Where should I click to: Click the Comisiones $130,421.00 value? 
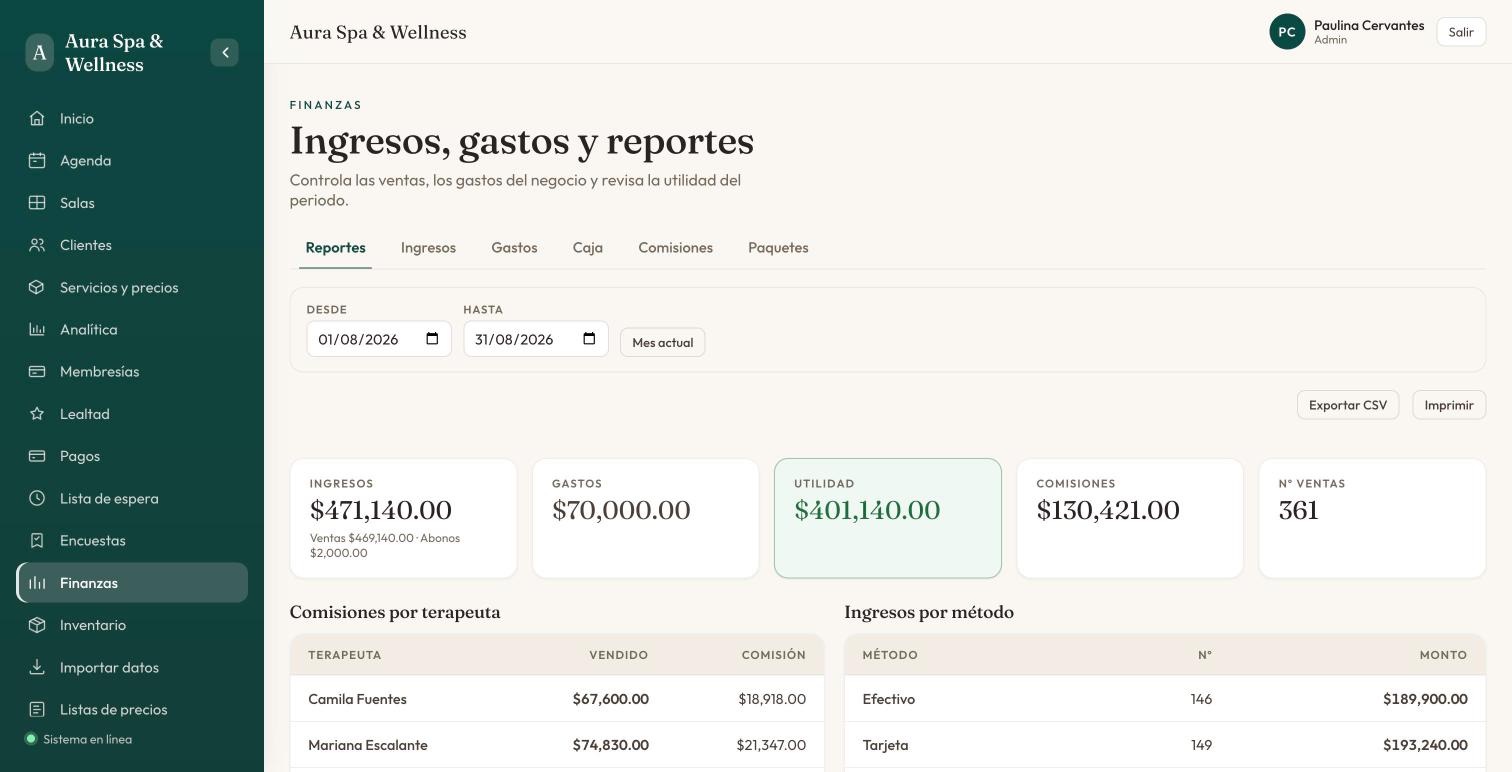point(1108,510)
